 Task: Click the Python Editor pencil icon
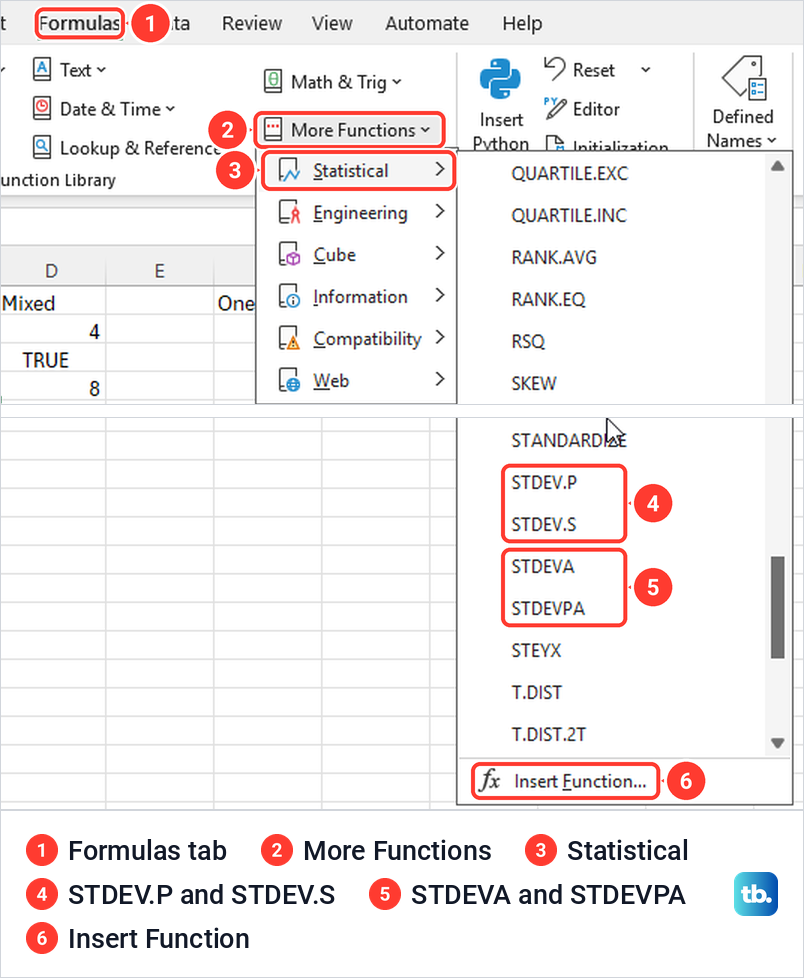coord(555,109)
